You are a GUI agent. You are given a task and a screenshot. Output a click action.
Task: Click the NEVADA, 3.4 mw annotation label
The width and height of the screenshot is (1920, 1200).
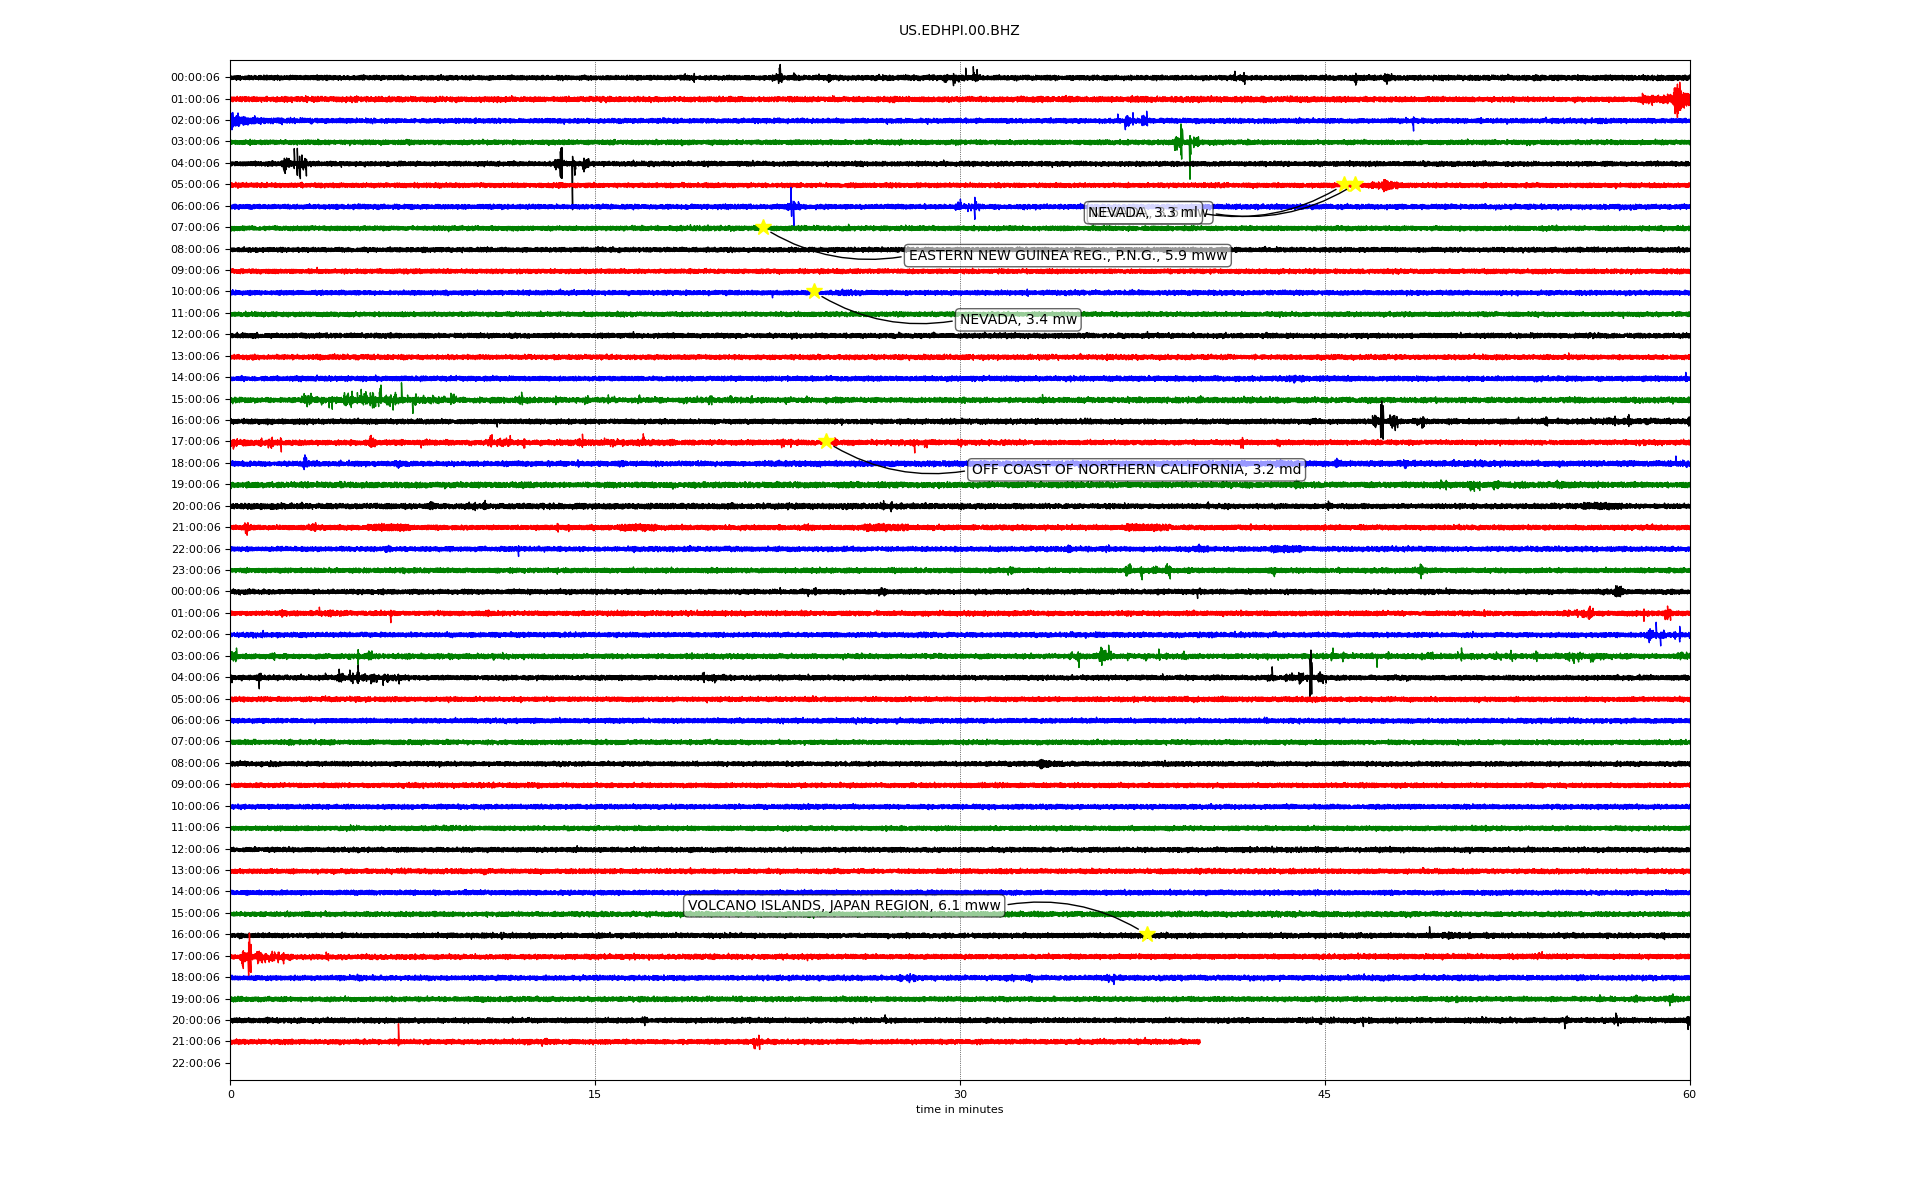click(x=1018, y=320)
